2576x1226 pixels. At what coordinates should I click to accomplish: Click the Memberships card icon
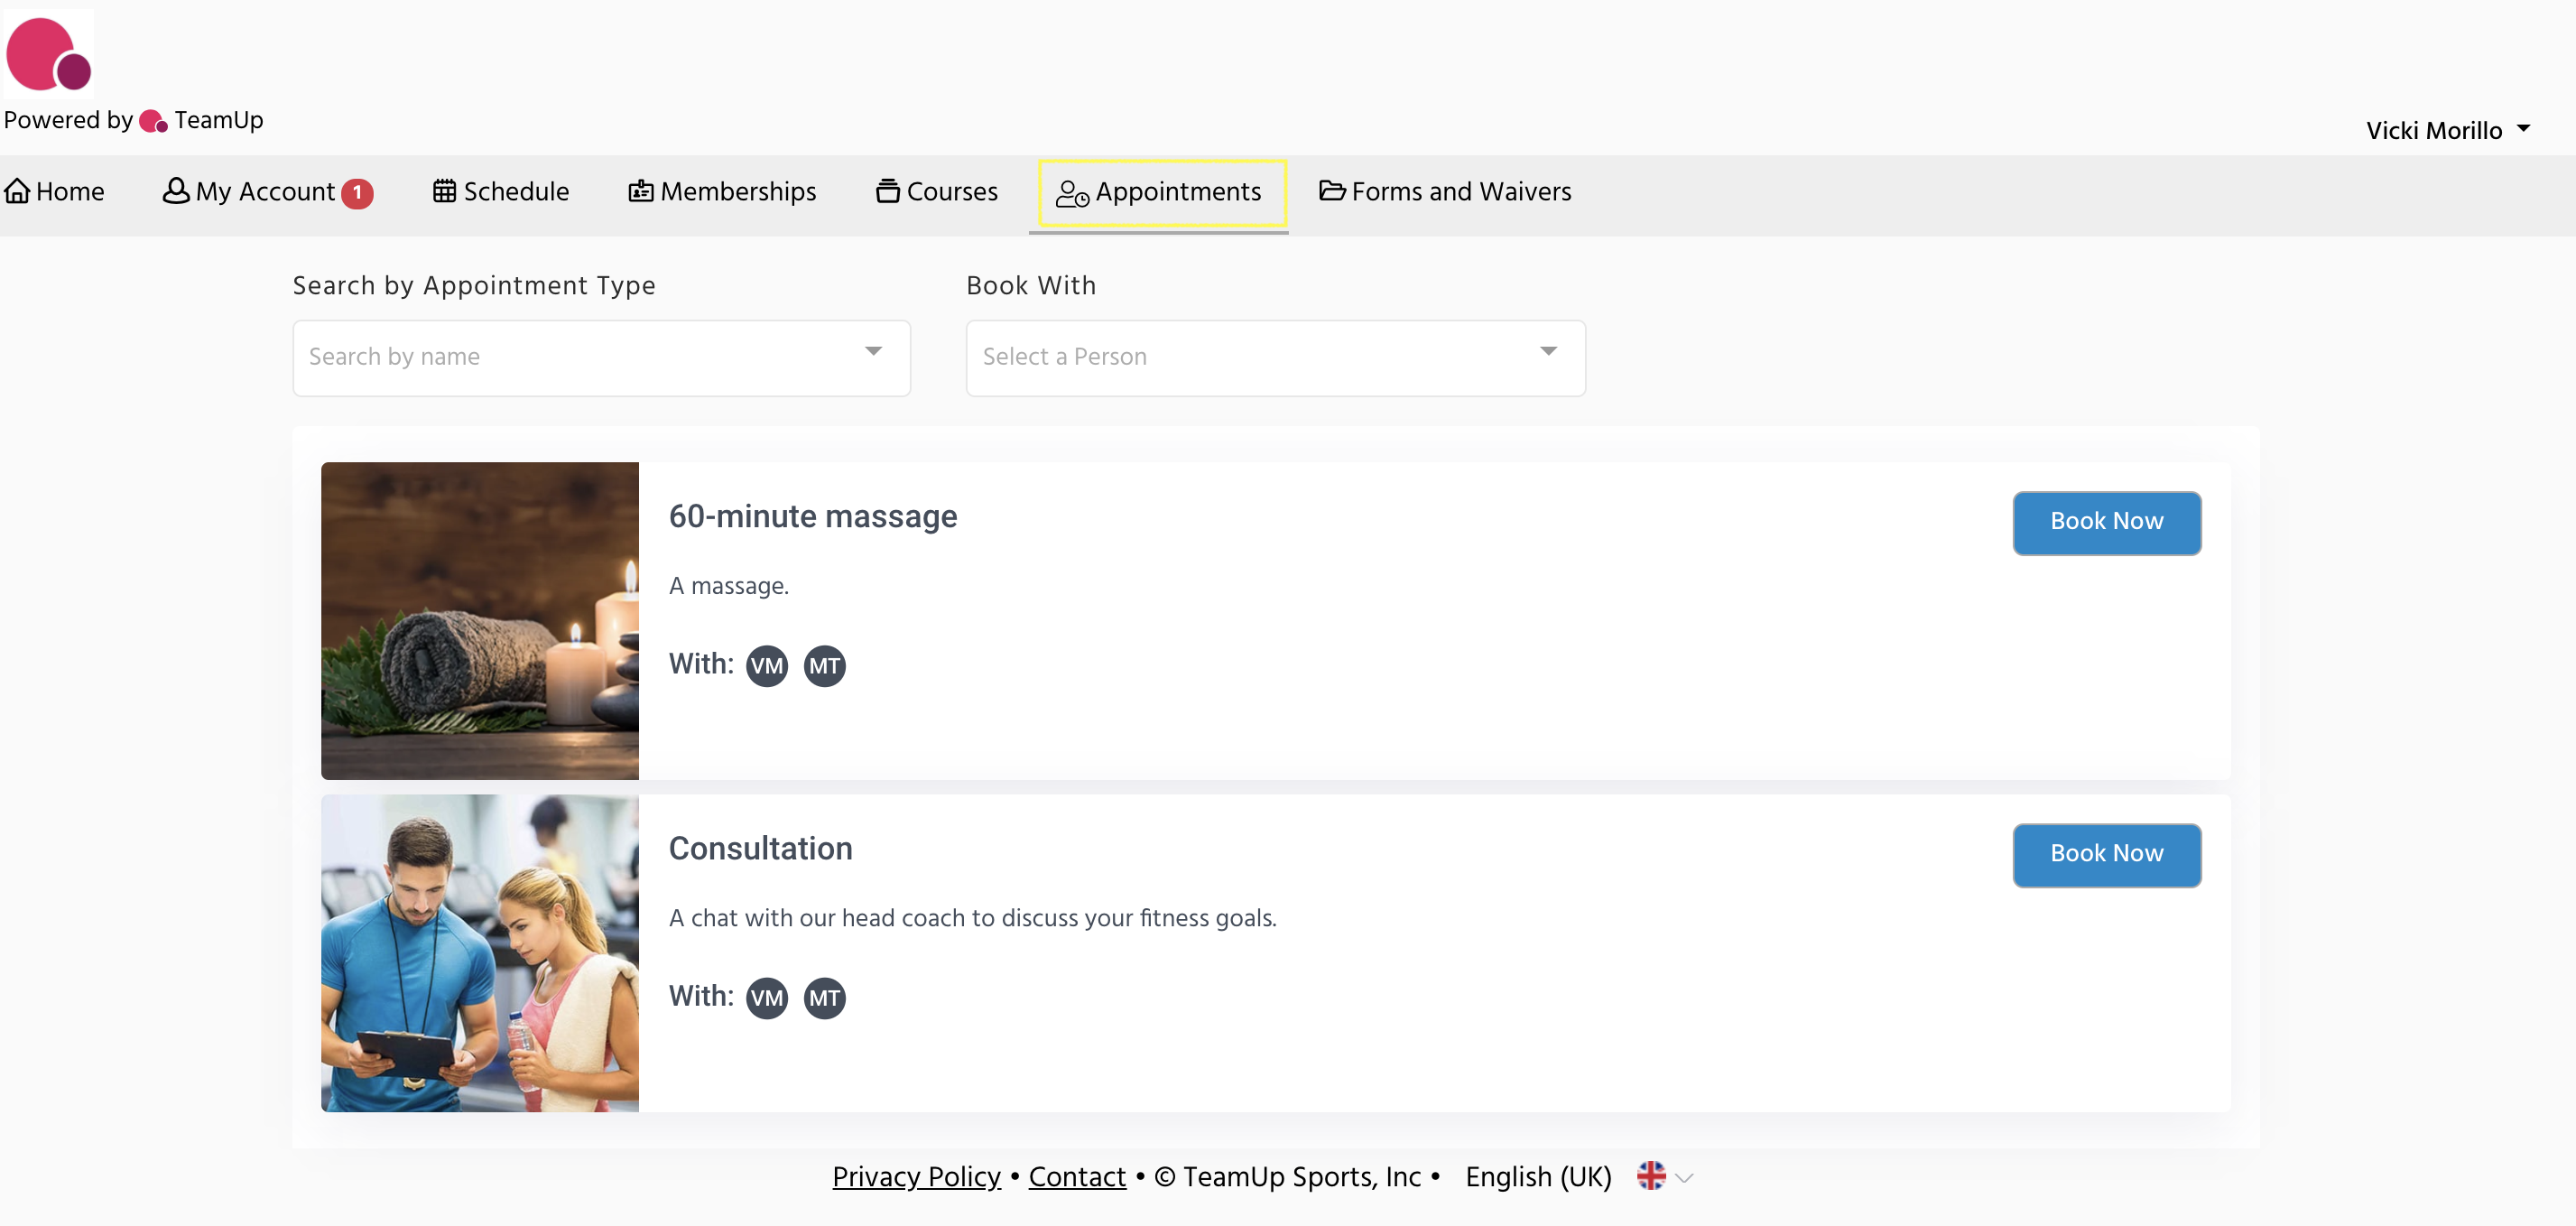(x=640, y=191)
